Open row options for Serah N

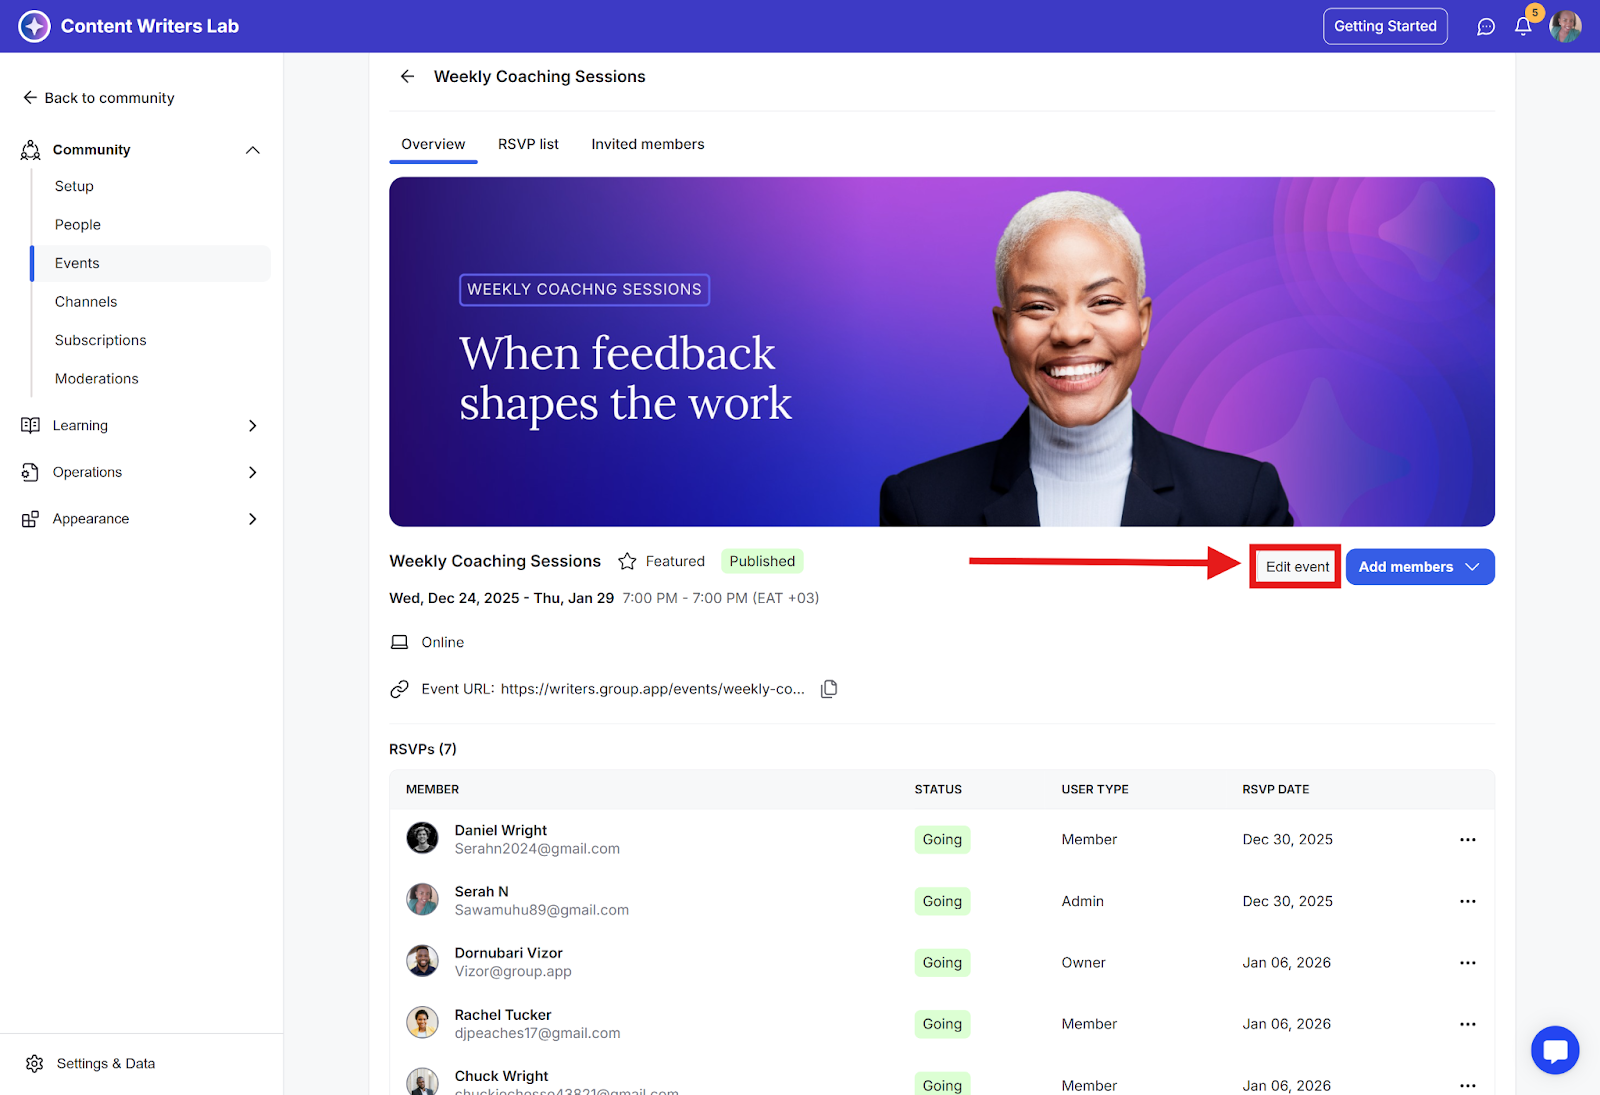[x=1468, y=901]
